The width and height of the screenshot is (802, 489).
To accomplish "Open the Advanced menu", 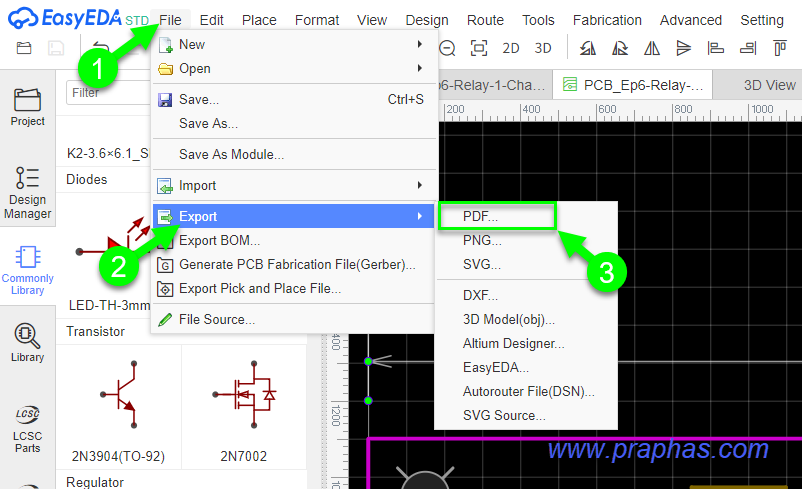I will (690, 20).
